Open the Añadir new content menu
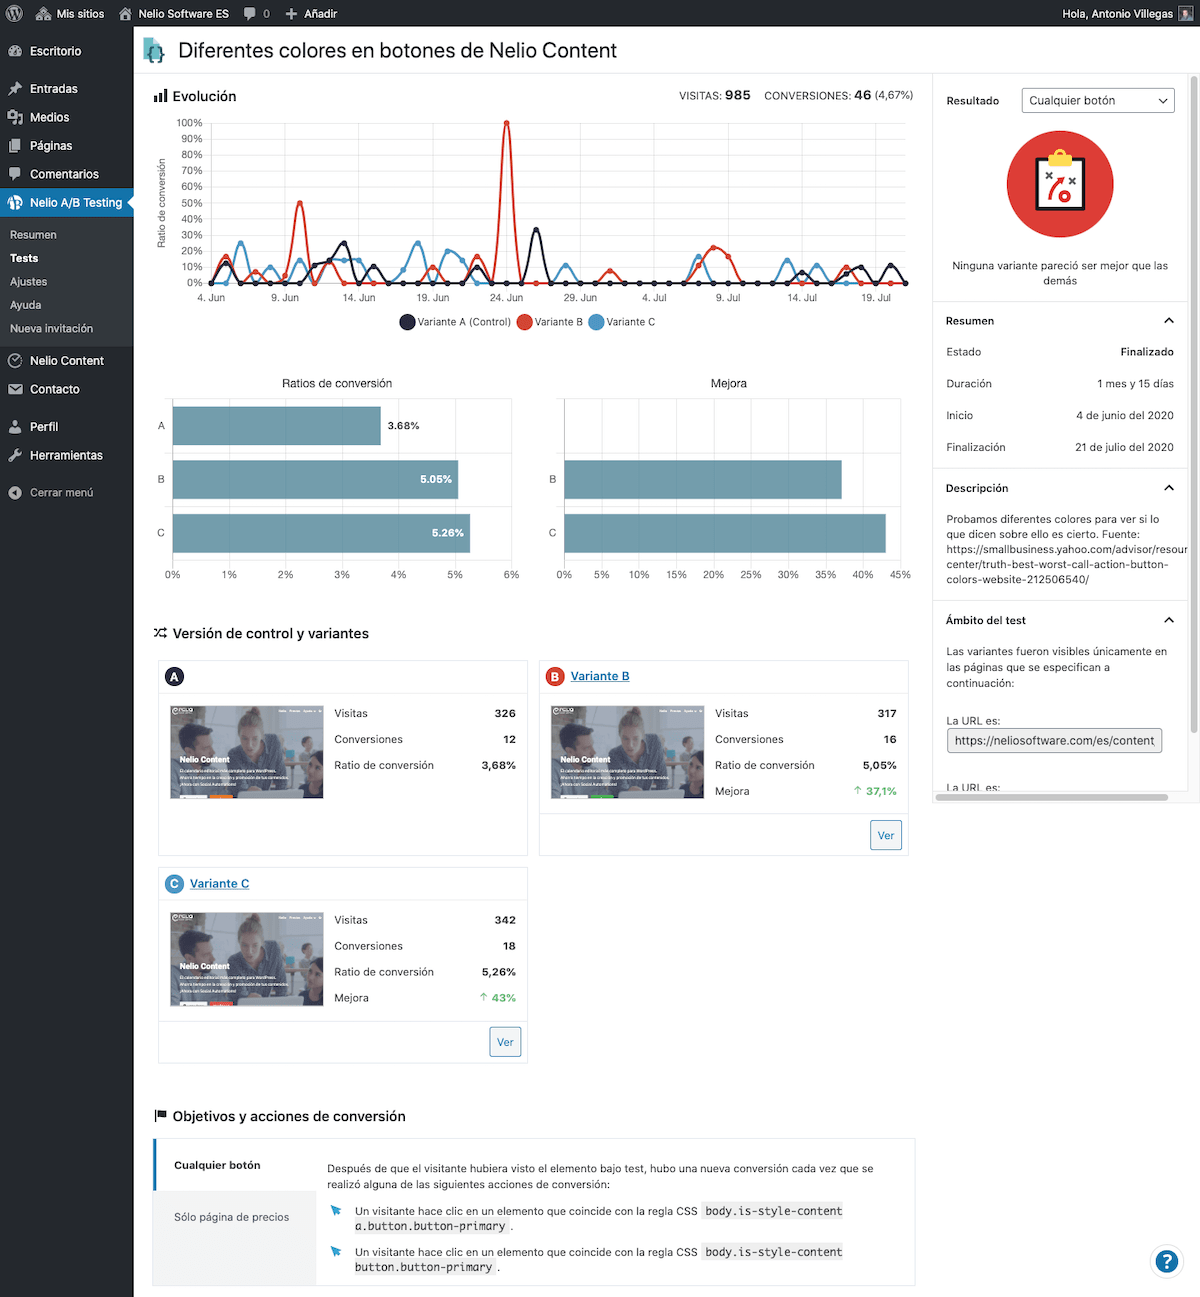This screenshot has height=1297, width=1200. tap(311, 14)
